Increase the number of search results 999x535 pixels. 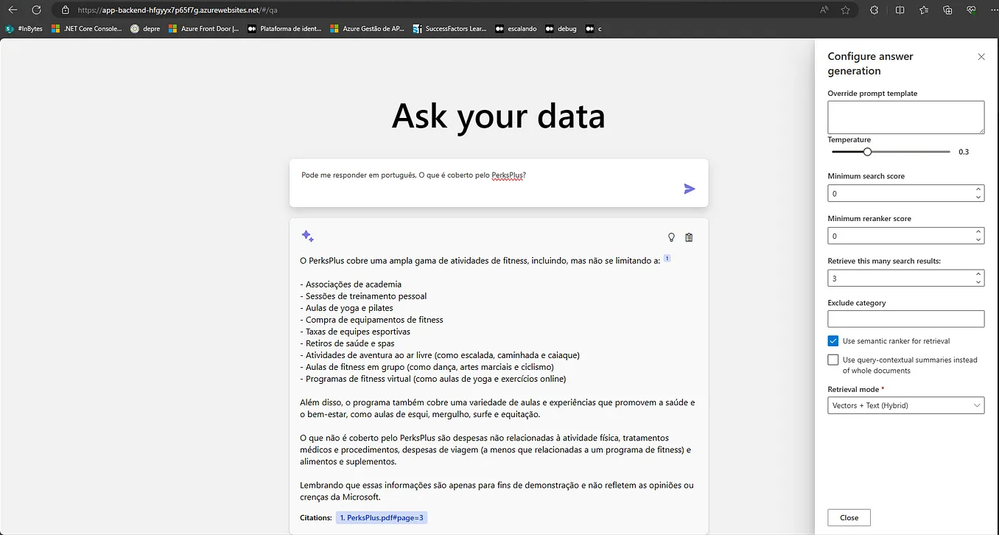click(x=978, y=274)
